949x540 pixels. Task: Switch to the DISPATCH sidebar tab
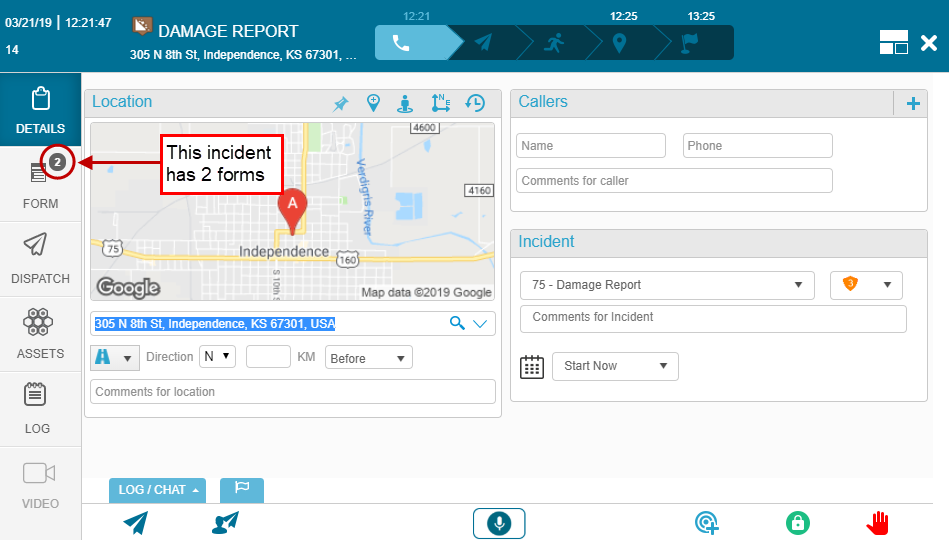coord(41,259)
